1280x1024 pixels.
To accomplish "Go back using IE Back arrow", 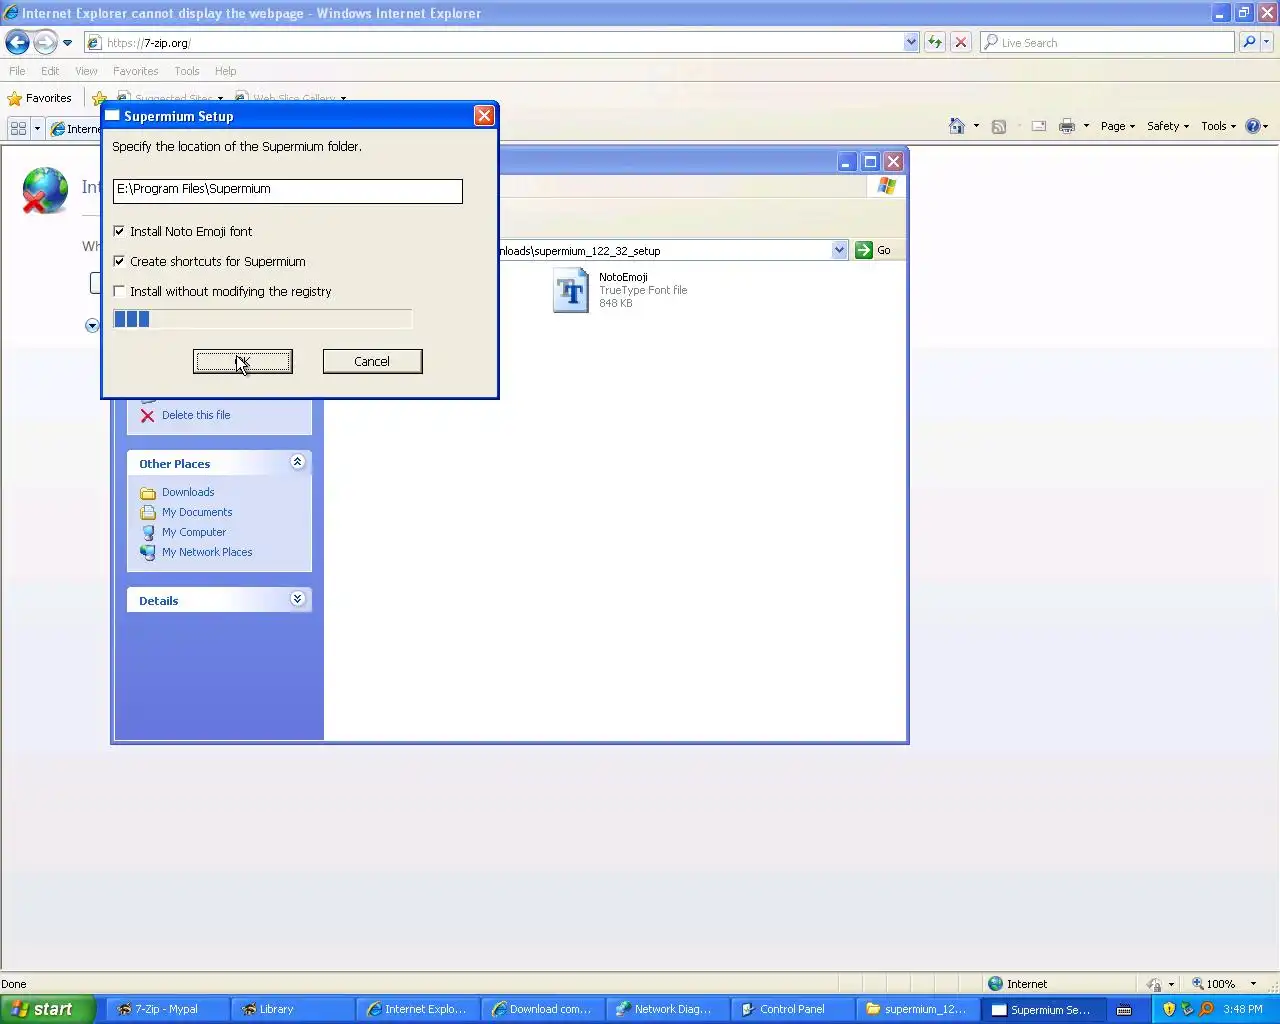I will (17, 42).
